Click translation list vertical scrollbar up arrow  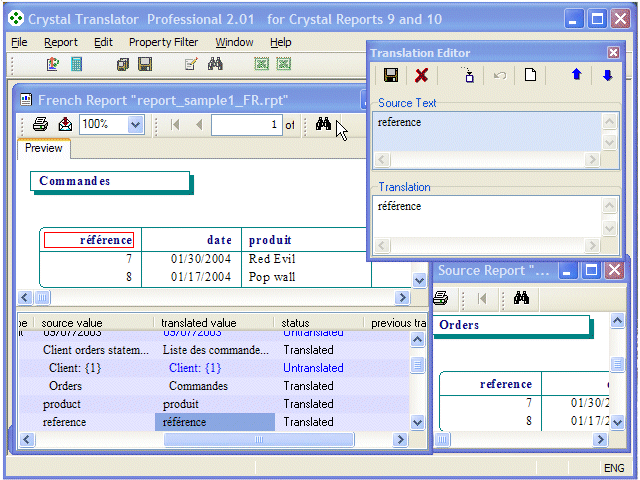click(417, 340)
